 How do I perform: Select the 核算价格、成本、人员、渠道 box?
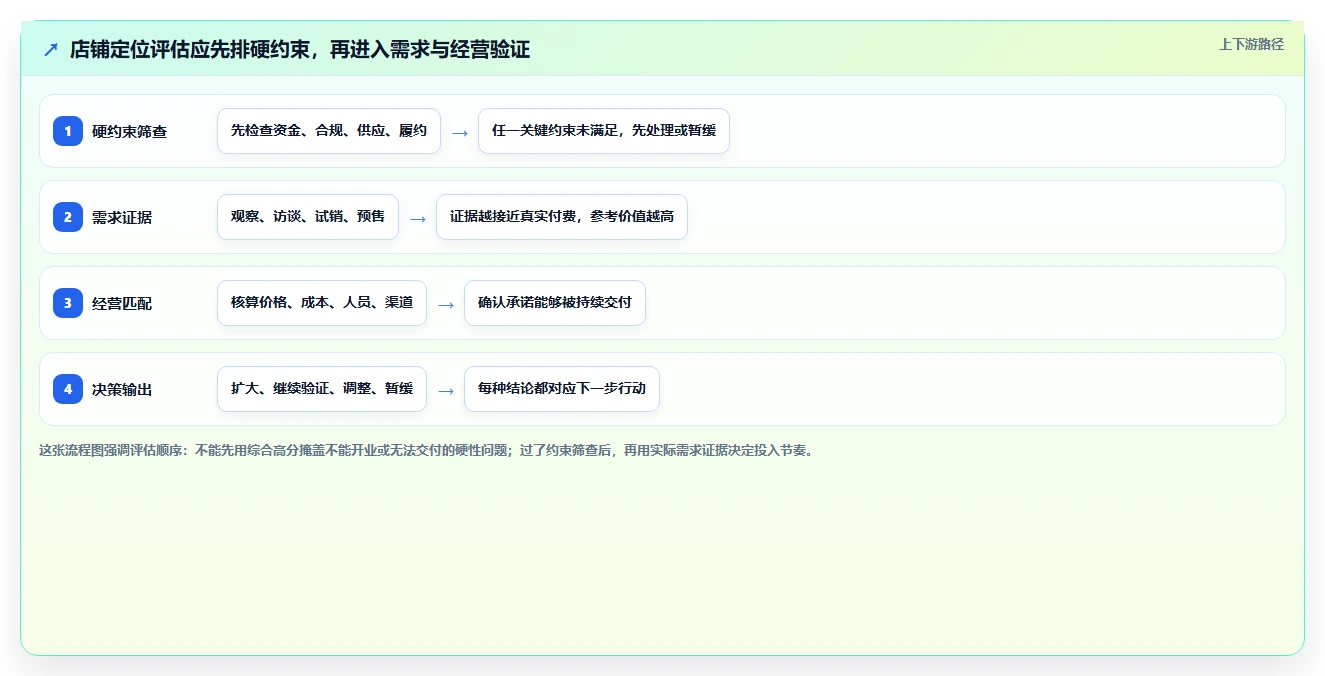coord(322,303)
